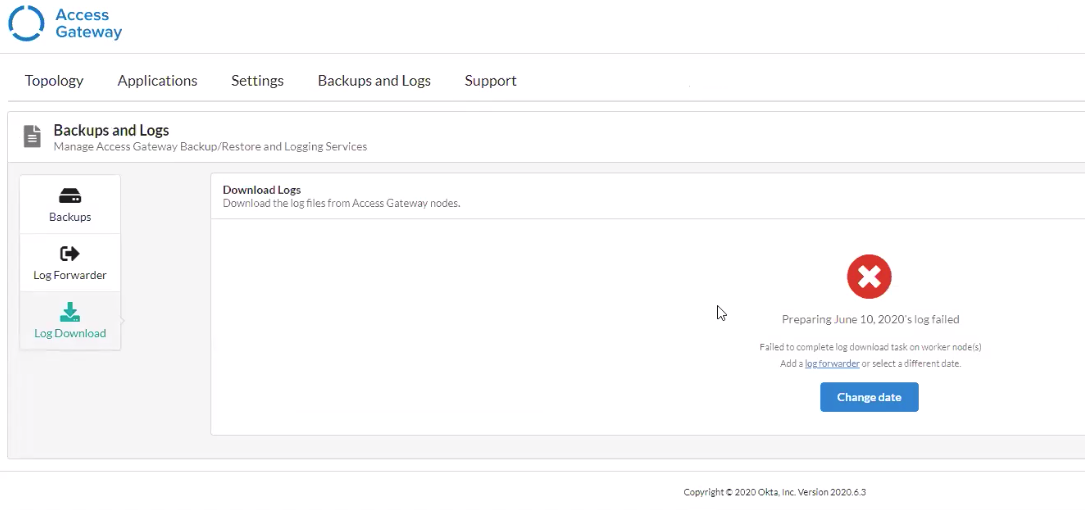The image size is (1085, 510).
Task: Click the document icon beside the page heading
Action: (x=32, y=137)
